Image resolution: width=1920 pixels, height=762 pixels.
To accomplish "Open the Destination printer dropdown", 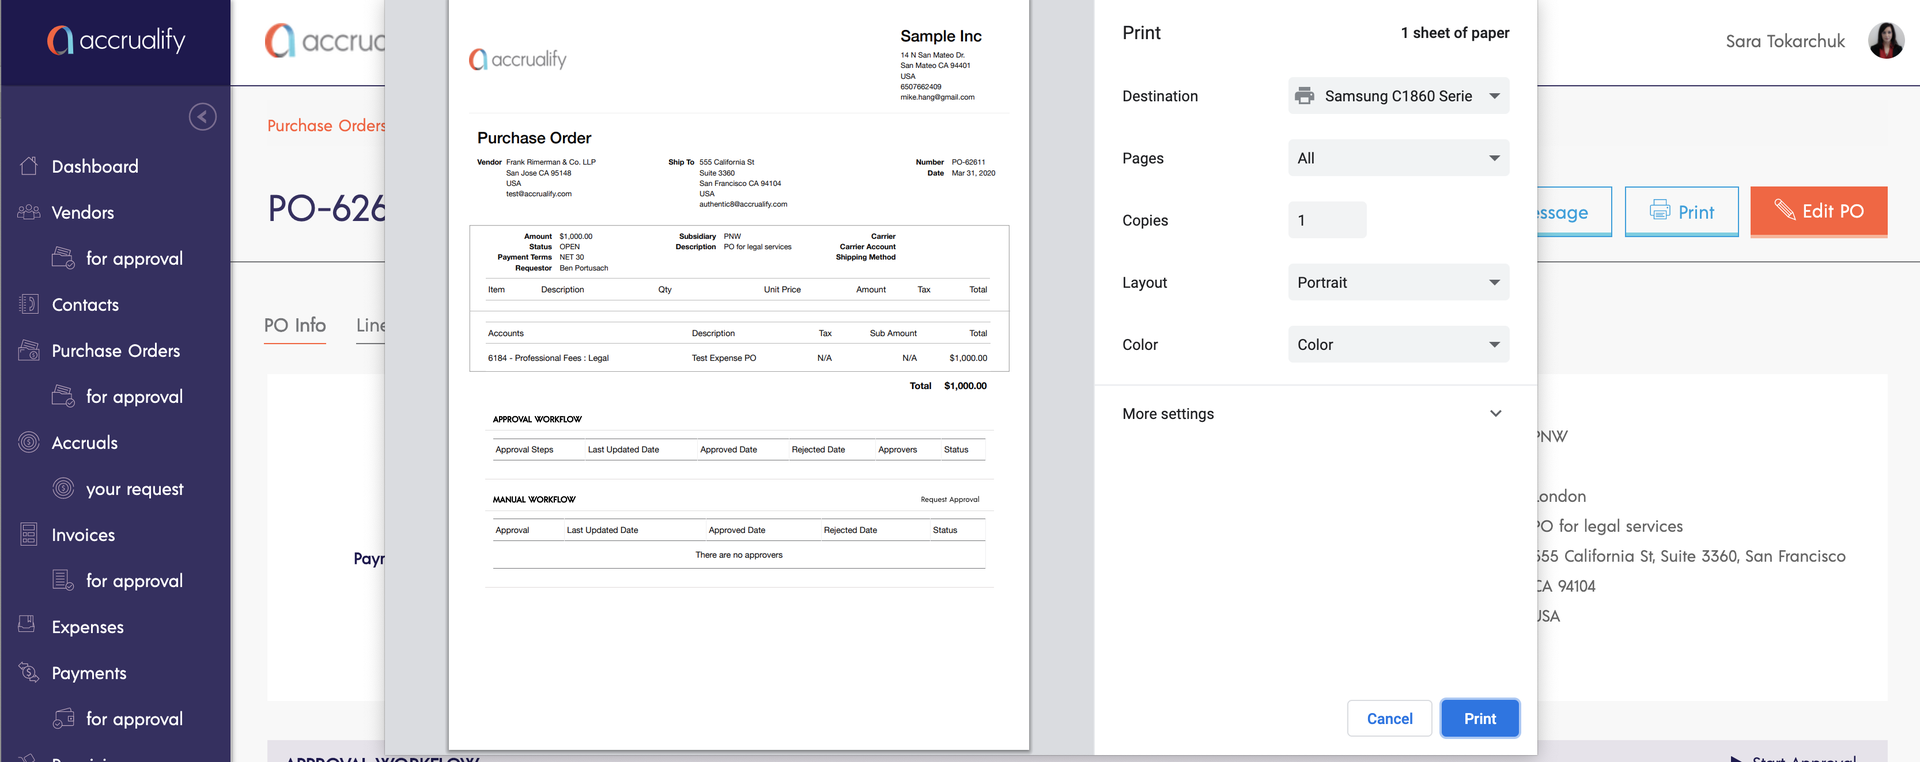I will [1398, 96].
